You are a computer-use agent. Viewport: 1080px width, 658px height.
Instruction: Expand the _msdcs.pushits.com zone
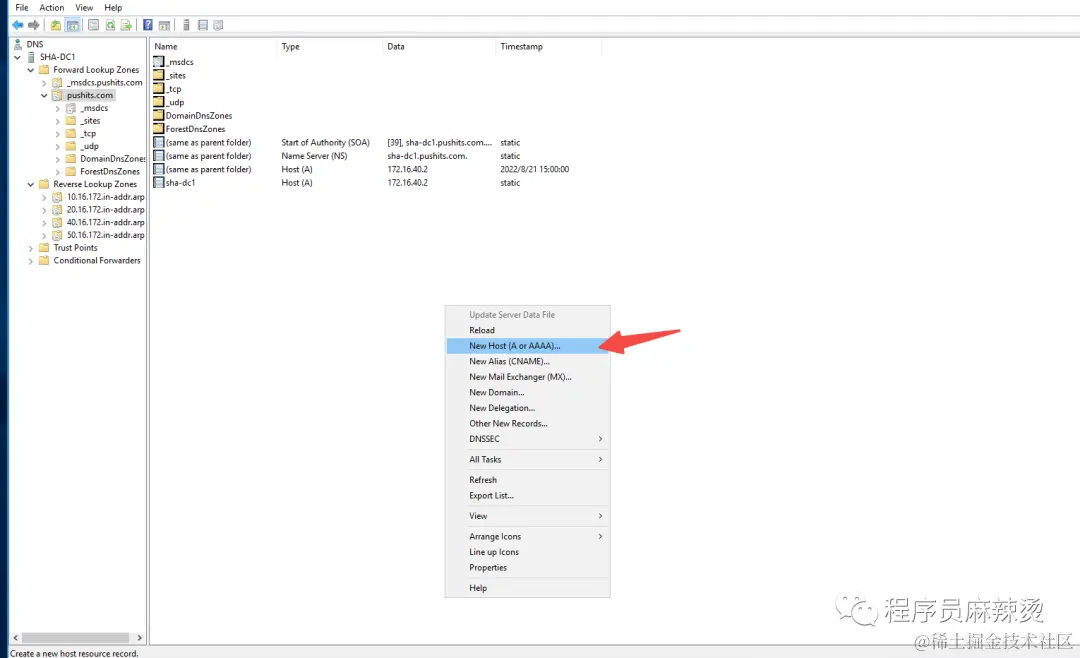[44, 83]
